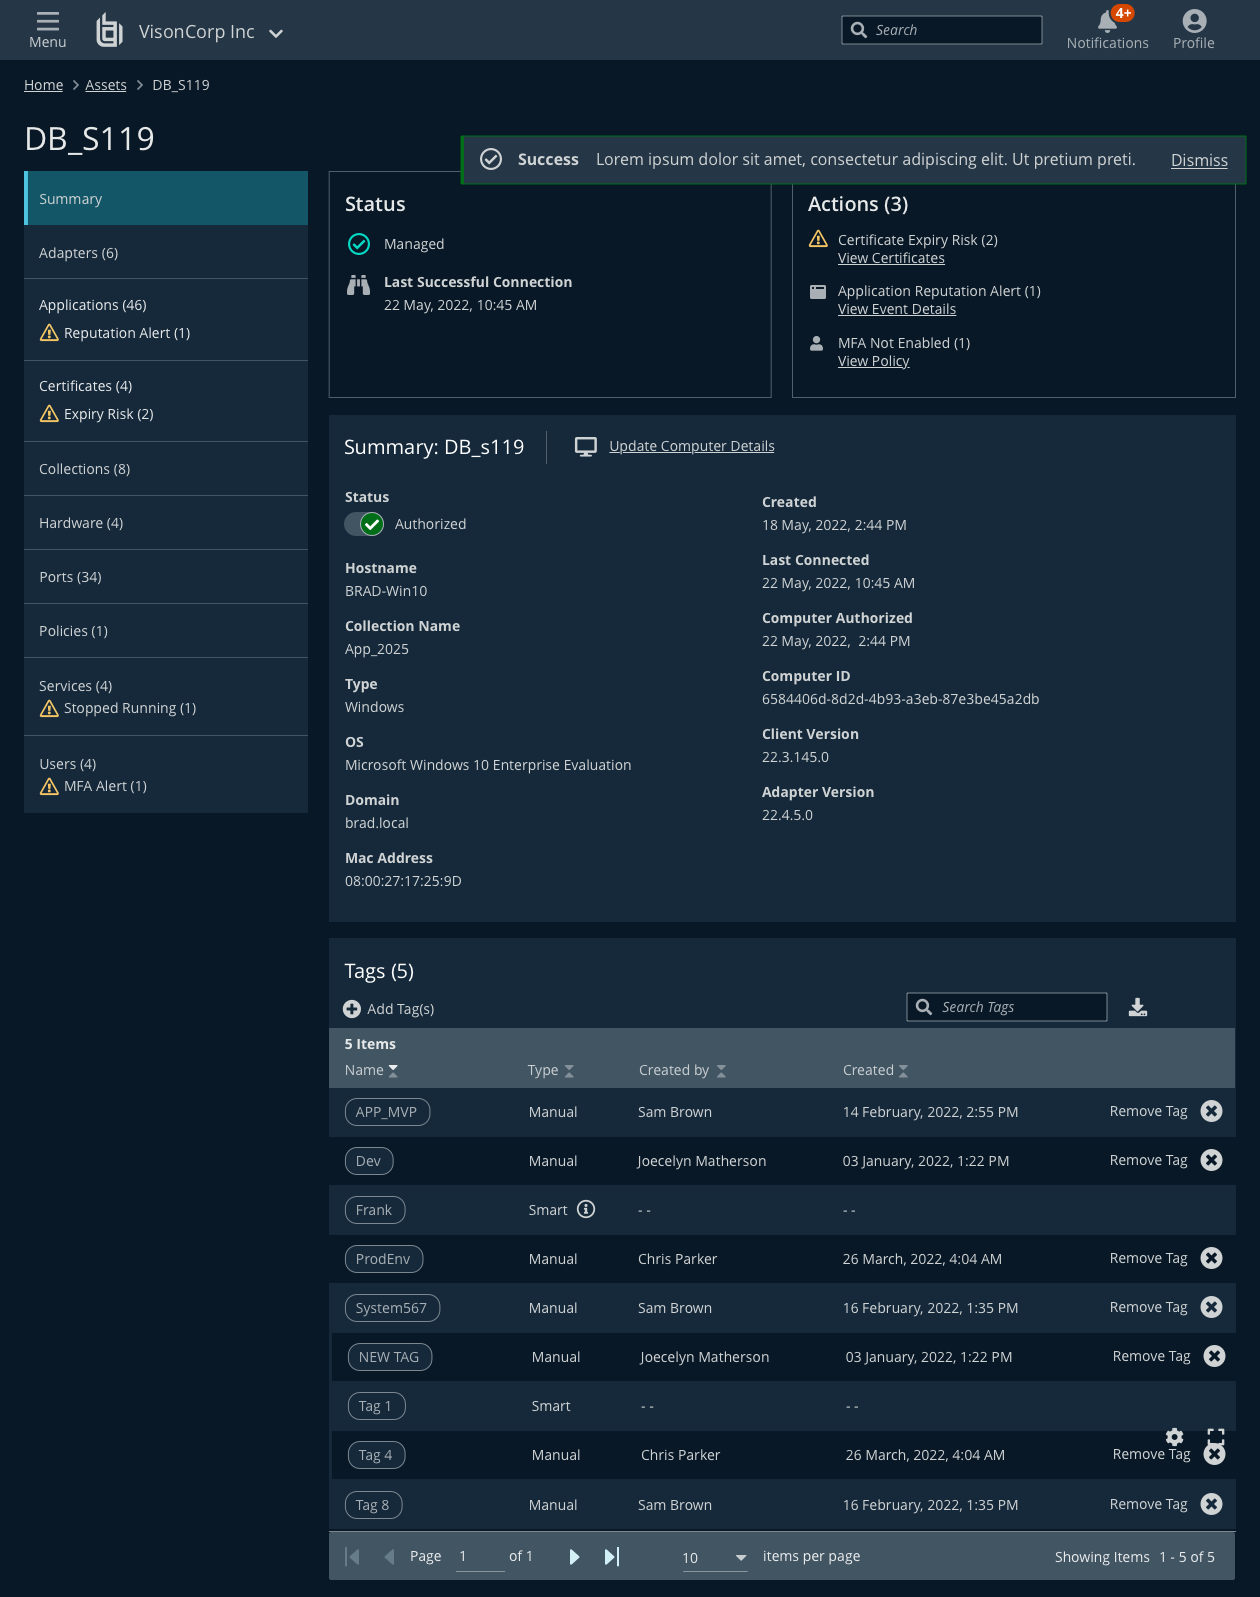The image size is (1260, 1597).
Task: Open the items per page dropdown
Action: 740,1558
